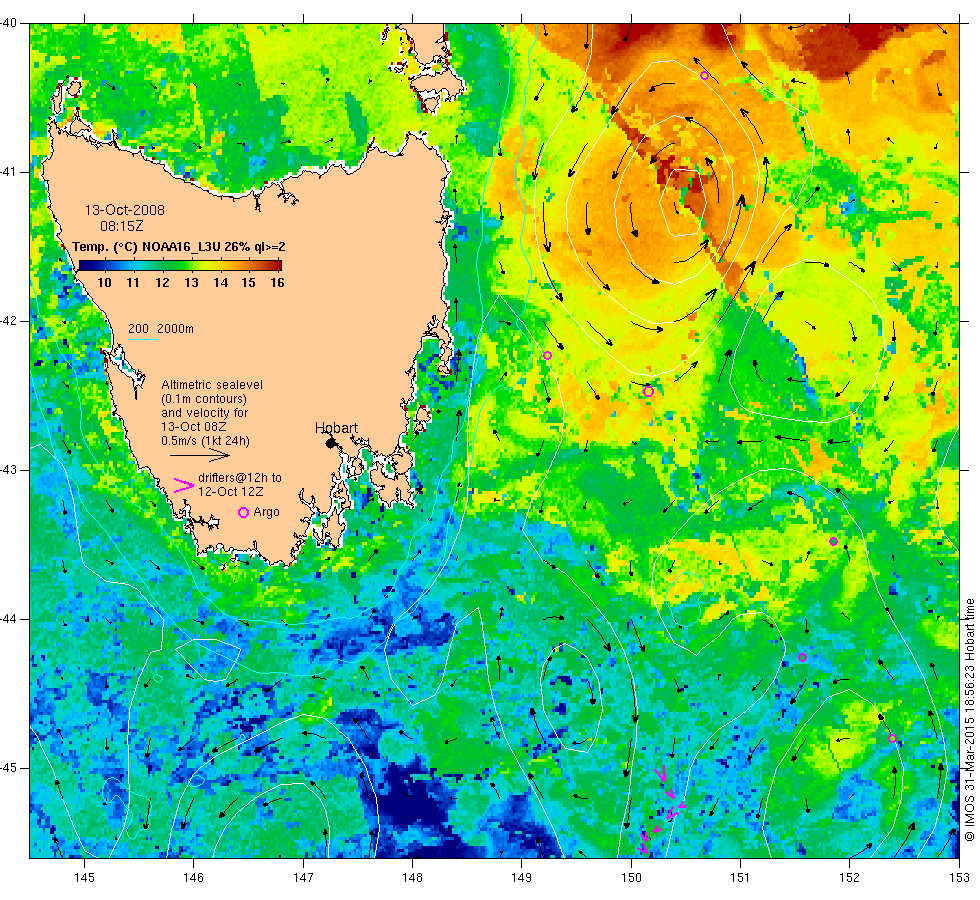Click the y-axis latitude label -43
Image resolution: width=980 pixels, height=900 pixels.
pyautogui.click(x=9, y=470)
